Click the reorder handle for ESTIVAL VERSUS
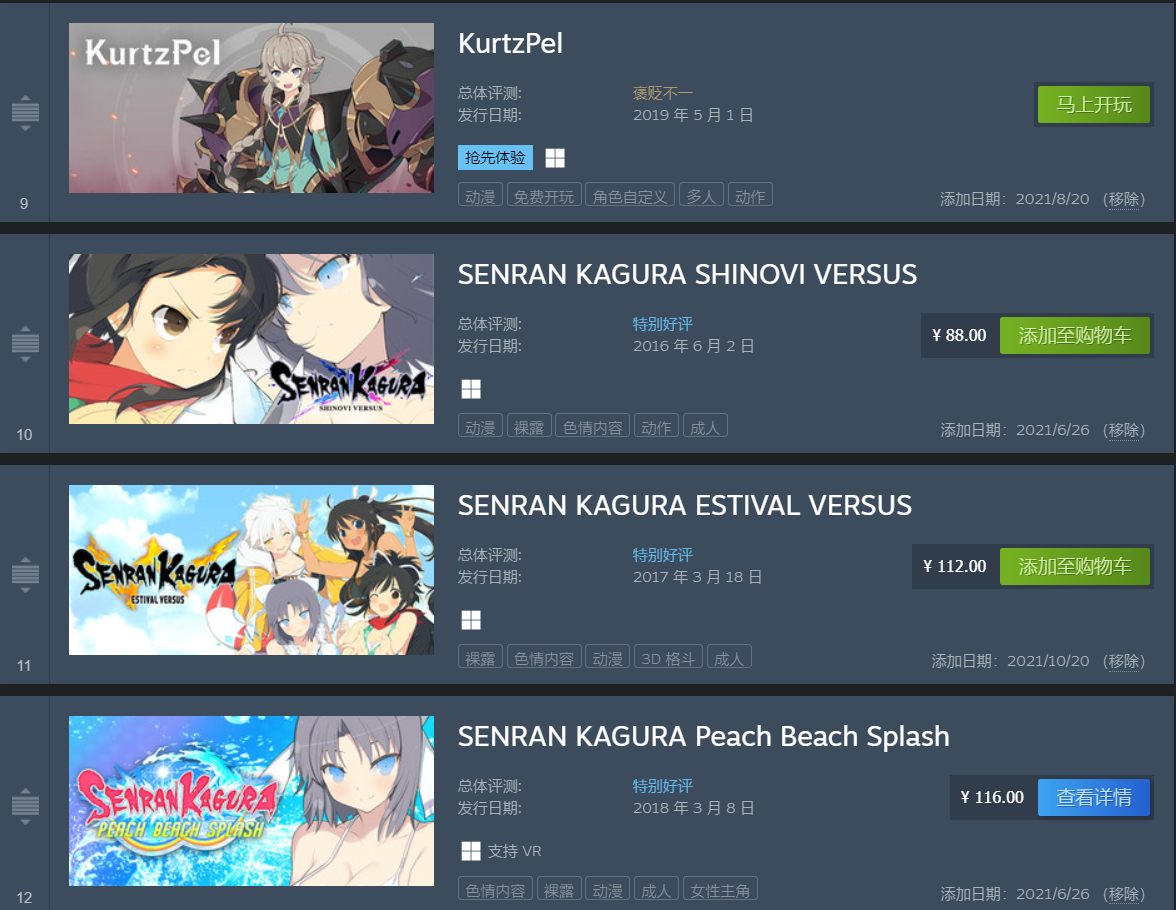Image resolution: width=1176 pixels, height=910 pixels. pos(25,575)
